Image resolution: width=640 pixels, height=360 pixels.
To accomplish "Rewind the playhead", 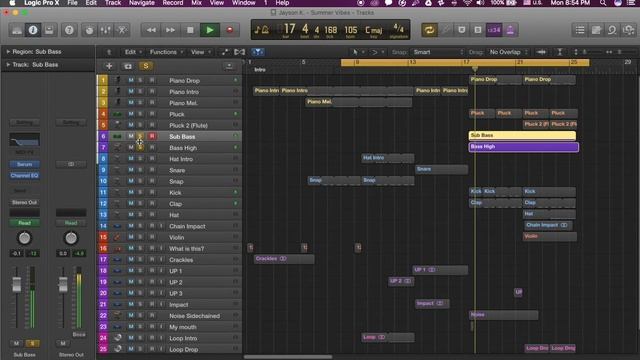I will point(151,30).
